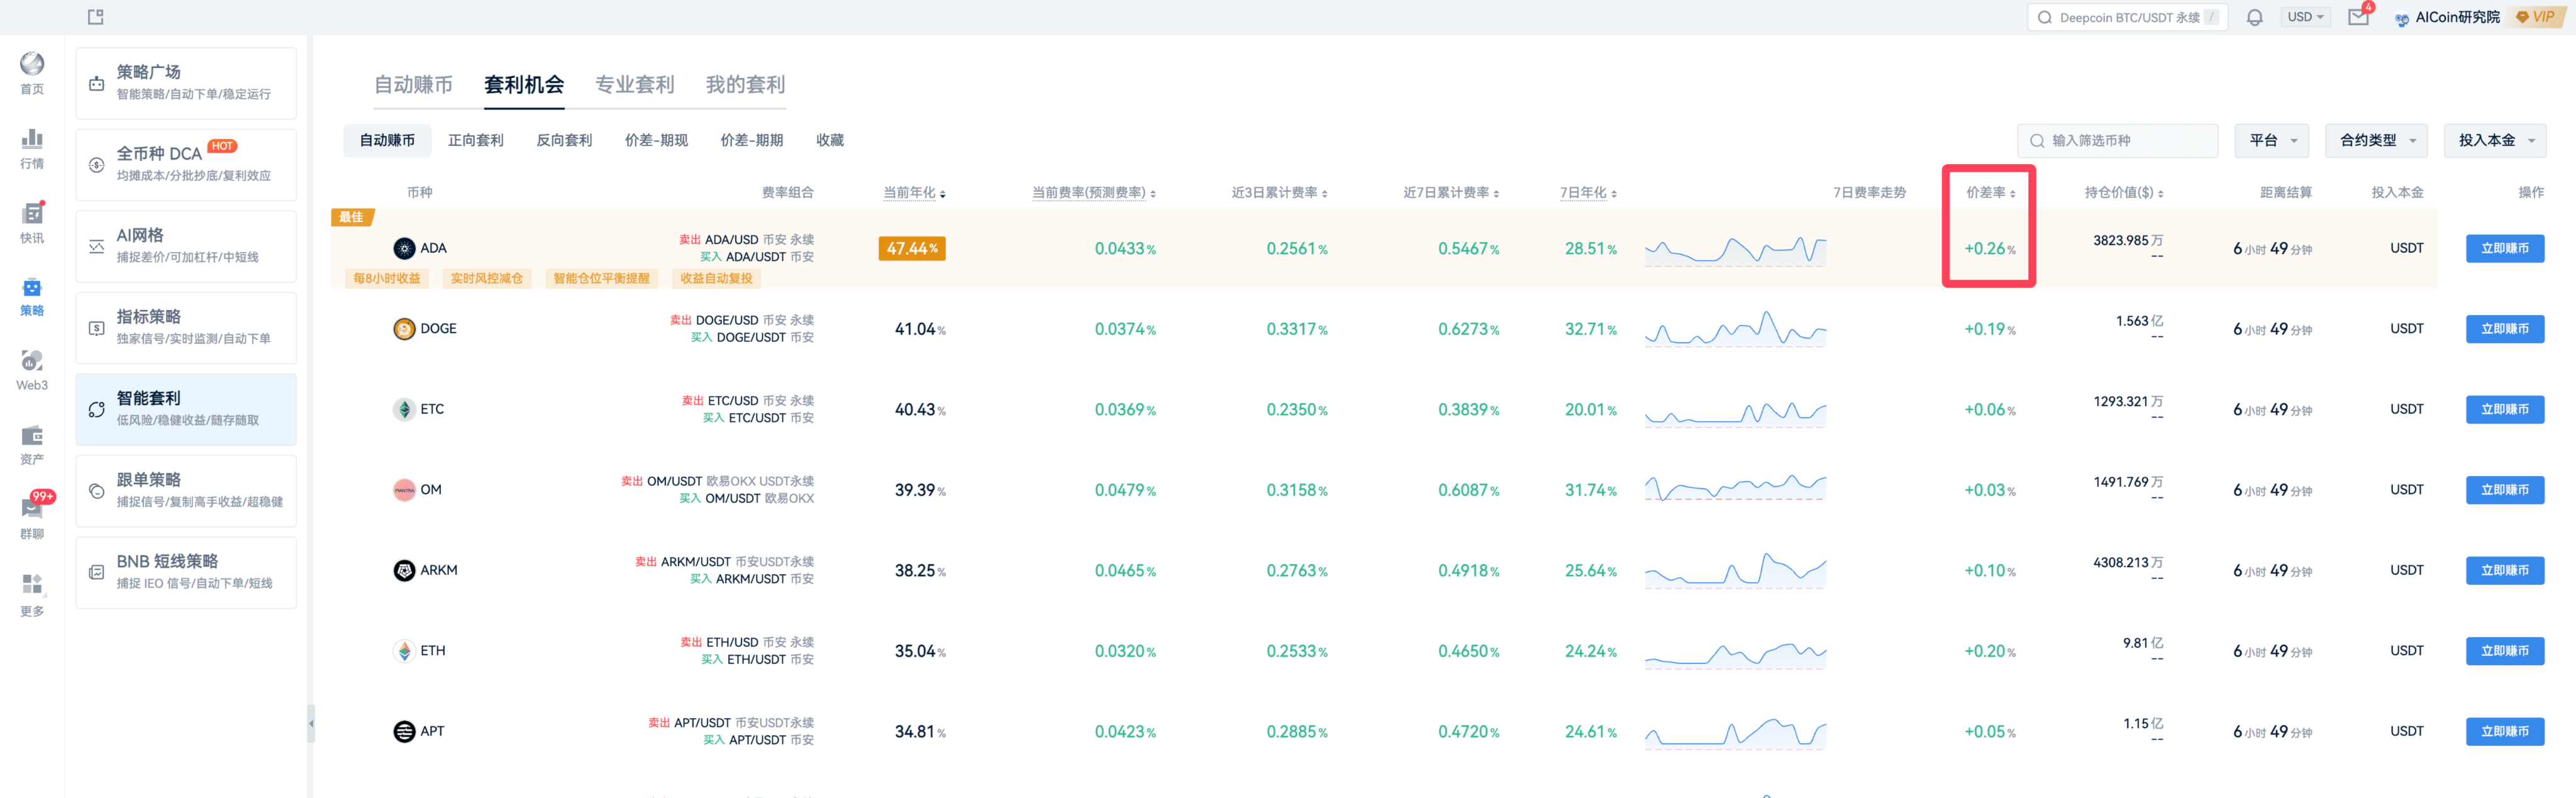The width and height of the screenshot is (2576, 798).
Task: Select the 智能套利 card
Action: click(186, 409)
